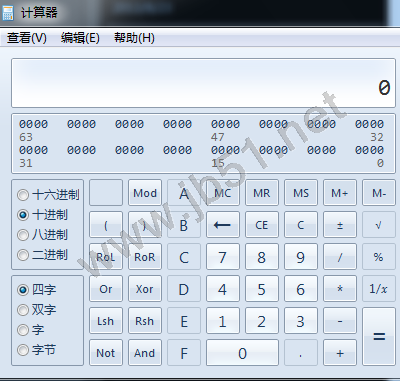The width and height of the screenshot is (400, 381).
Task: Click the close parenthesis button
Action: pos(145,225)
